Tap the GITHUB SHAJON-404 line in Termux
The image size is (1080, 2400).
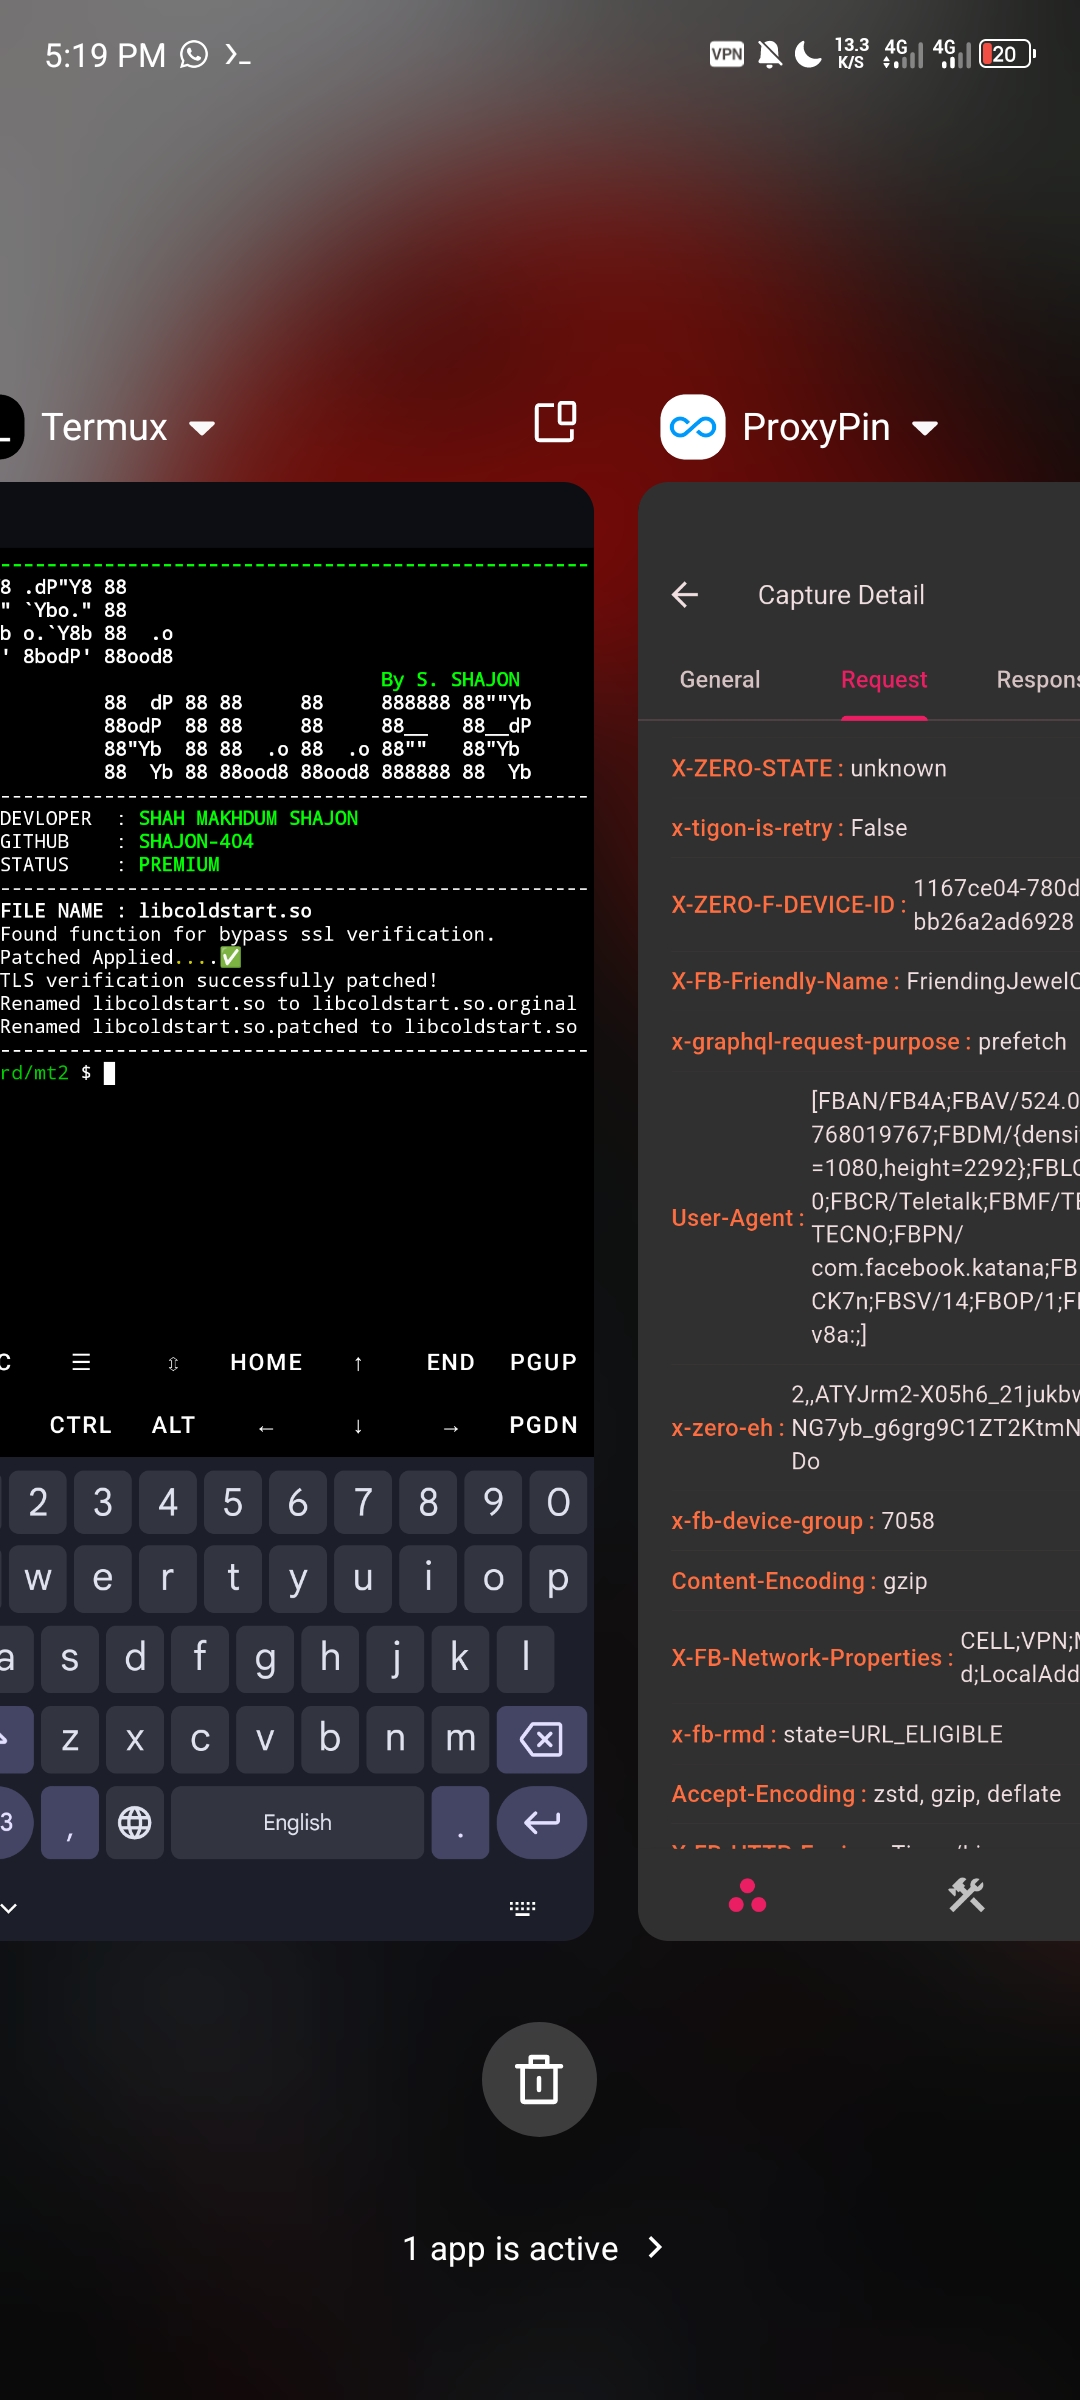pyautogui.click(x=127, y=842)
